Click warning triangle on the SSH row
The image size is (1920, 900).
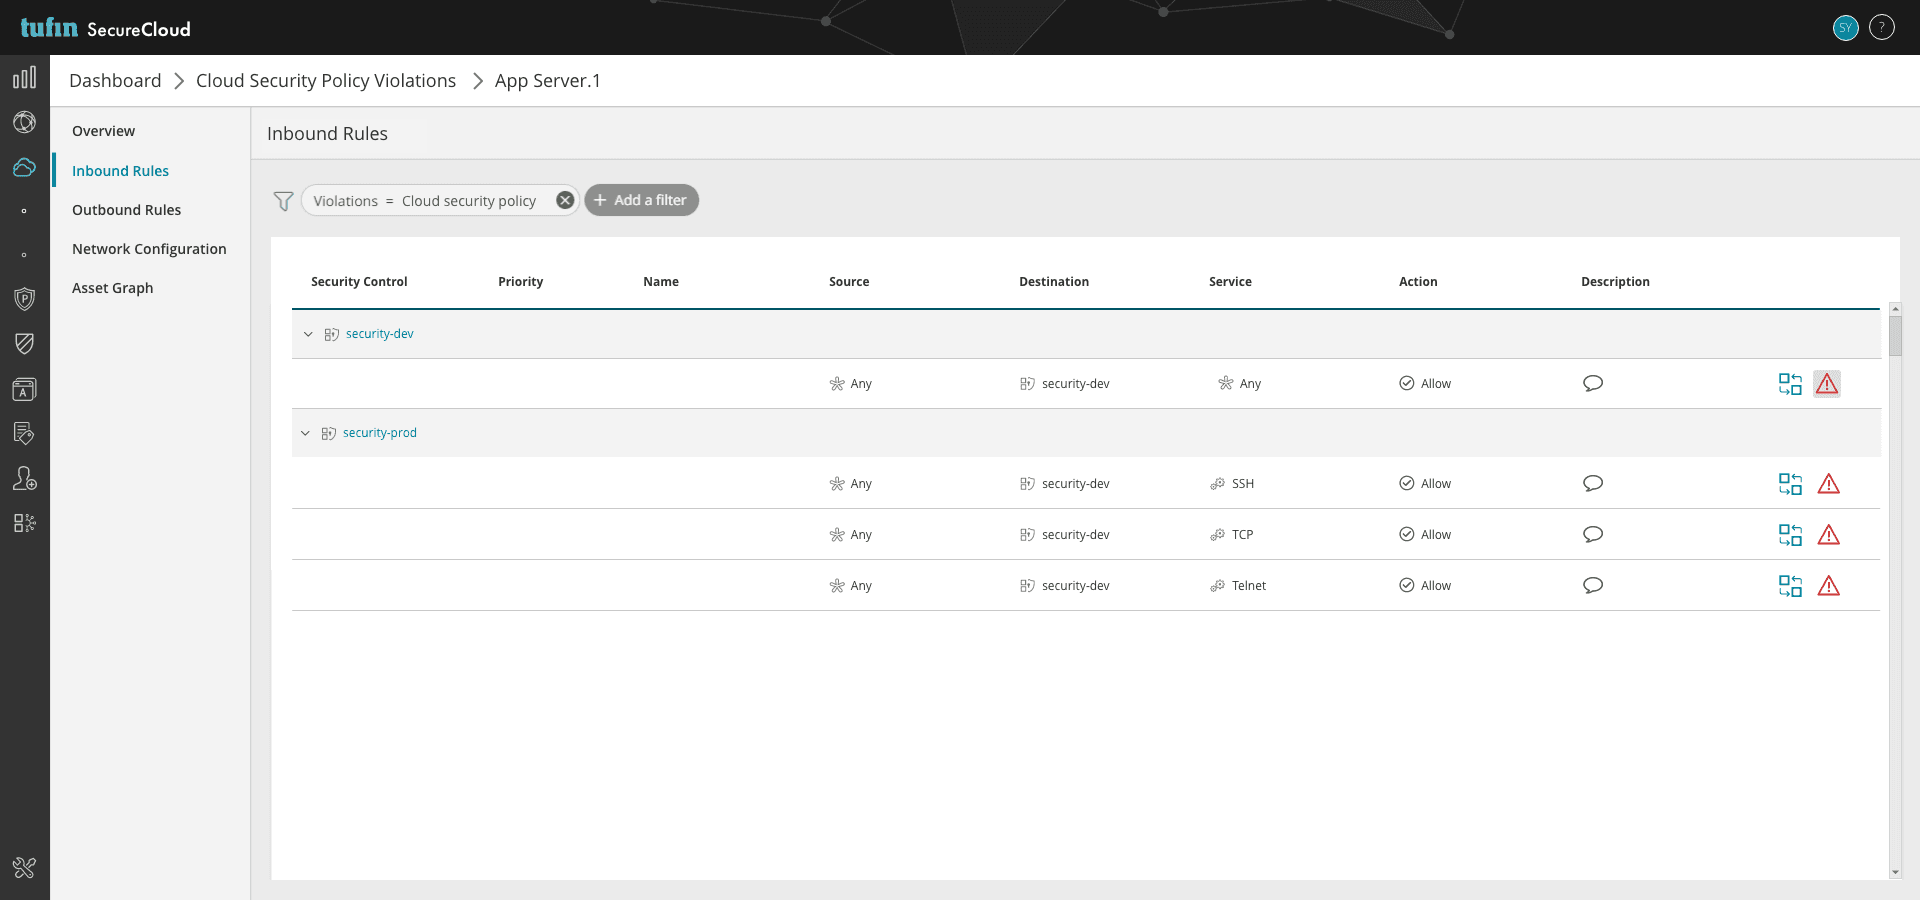coord(1829,484)
